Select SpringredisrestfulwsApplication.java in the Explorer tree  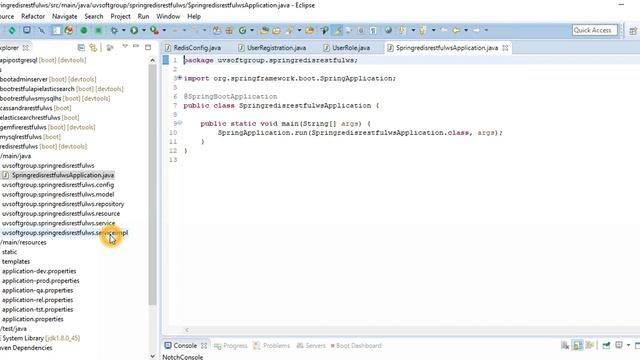(63, 175)
